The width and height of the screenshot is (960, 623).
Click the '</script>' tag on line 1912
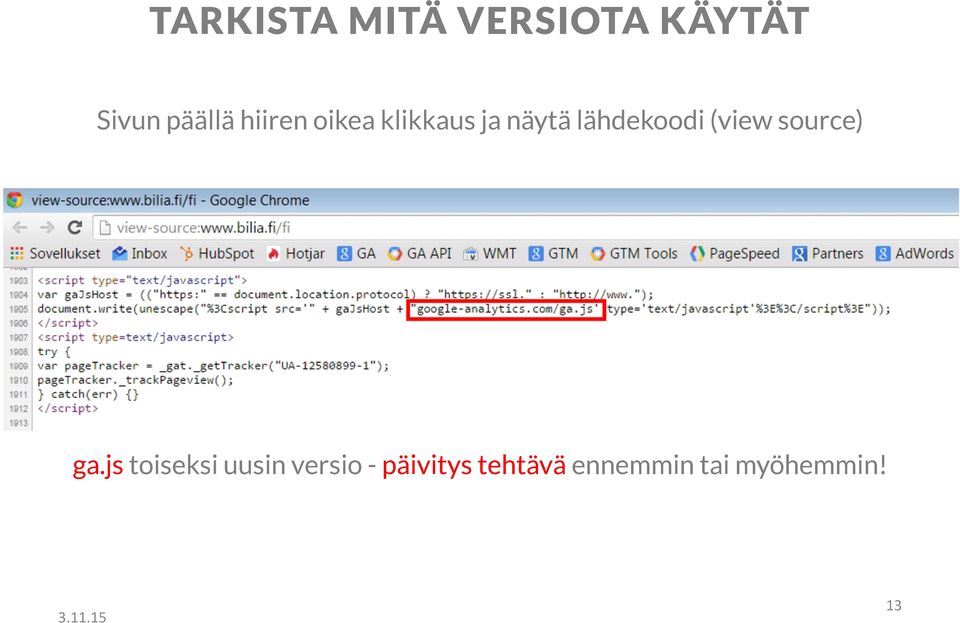point(67,409)
